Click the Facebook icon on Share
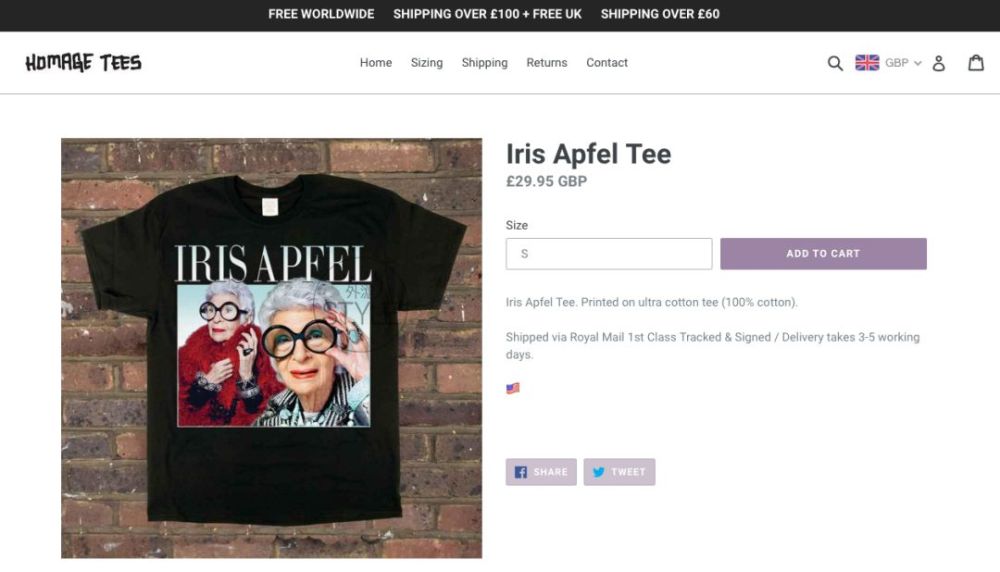1000x572 pixels. pos(521,472)
